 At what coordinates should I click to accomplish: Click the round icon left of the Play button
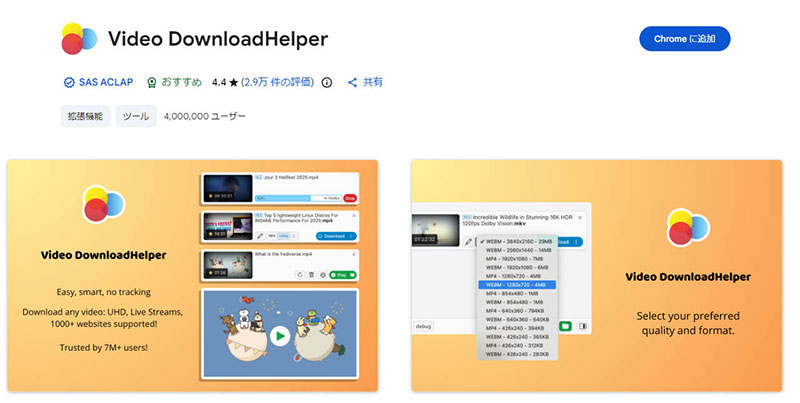click(x=323, y=275)
